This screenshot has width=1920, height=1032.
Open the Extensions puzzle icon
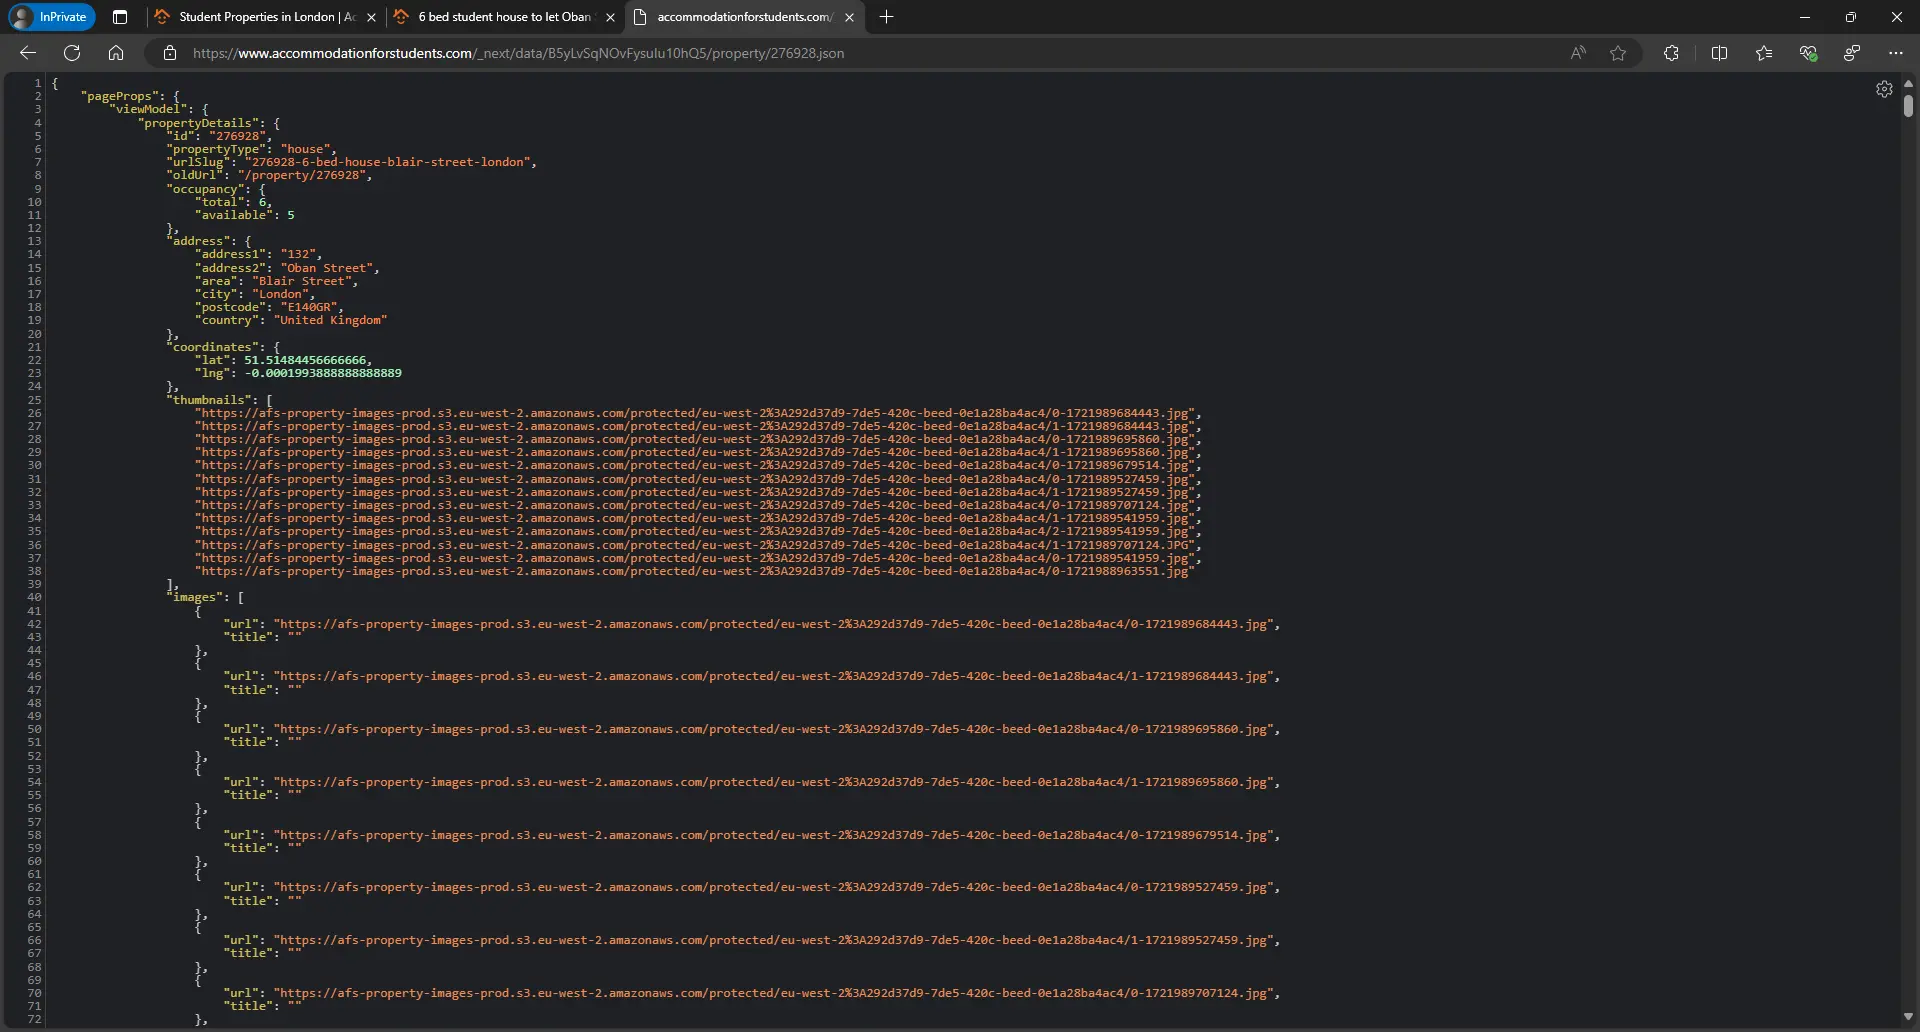[x=1671, y=53]
